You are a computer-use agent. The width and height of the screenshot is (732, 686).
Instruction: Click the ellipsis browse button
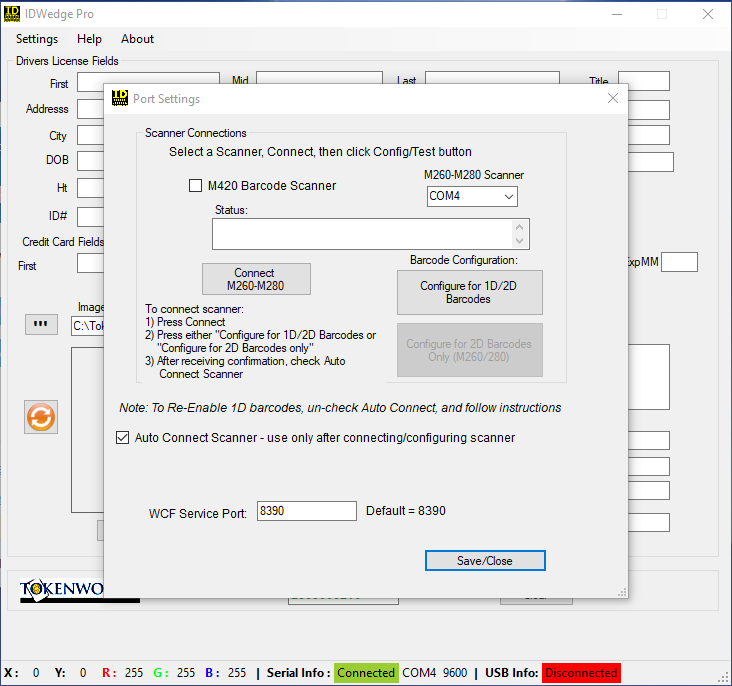(x=41, y=324)
